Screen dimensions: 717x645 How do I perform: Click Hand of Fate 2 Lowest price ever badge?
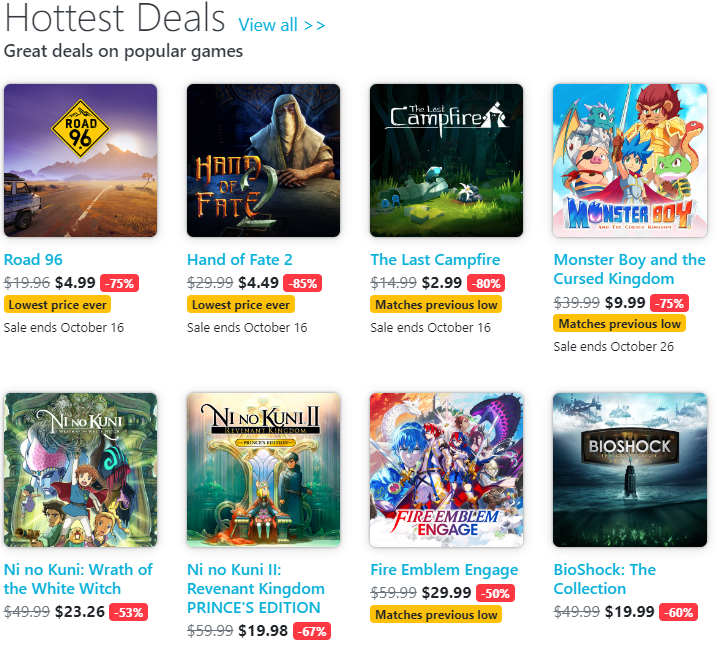click(241, 305)
